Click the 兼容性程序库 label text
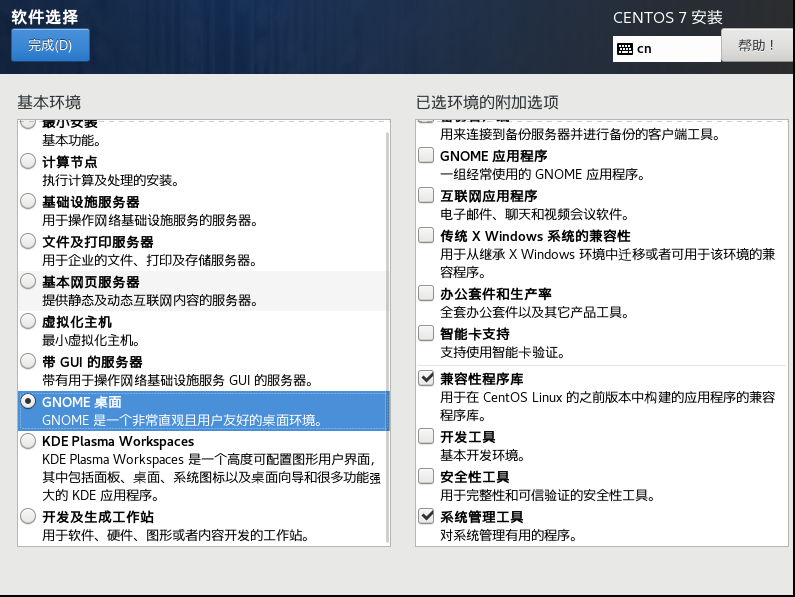Screen dimensions: 795x597 (x=482, y=379)
